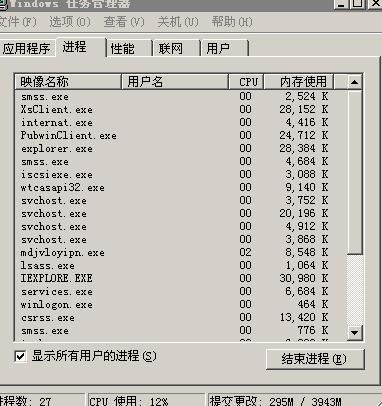Screen dimensions: 382x406
Task: Select svchost.exe row using 20,196 K
Action: point(180,214)
